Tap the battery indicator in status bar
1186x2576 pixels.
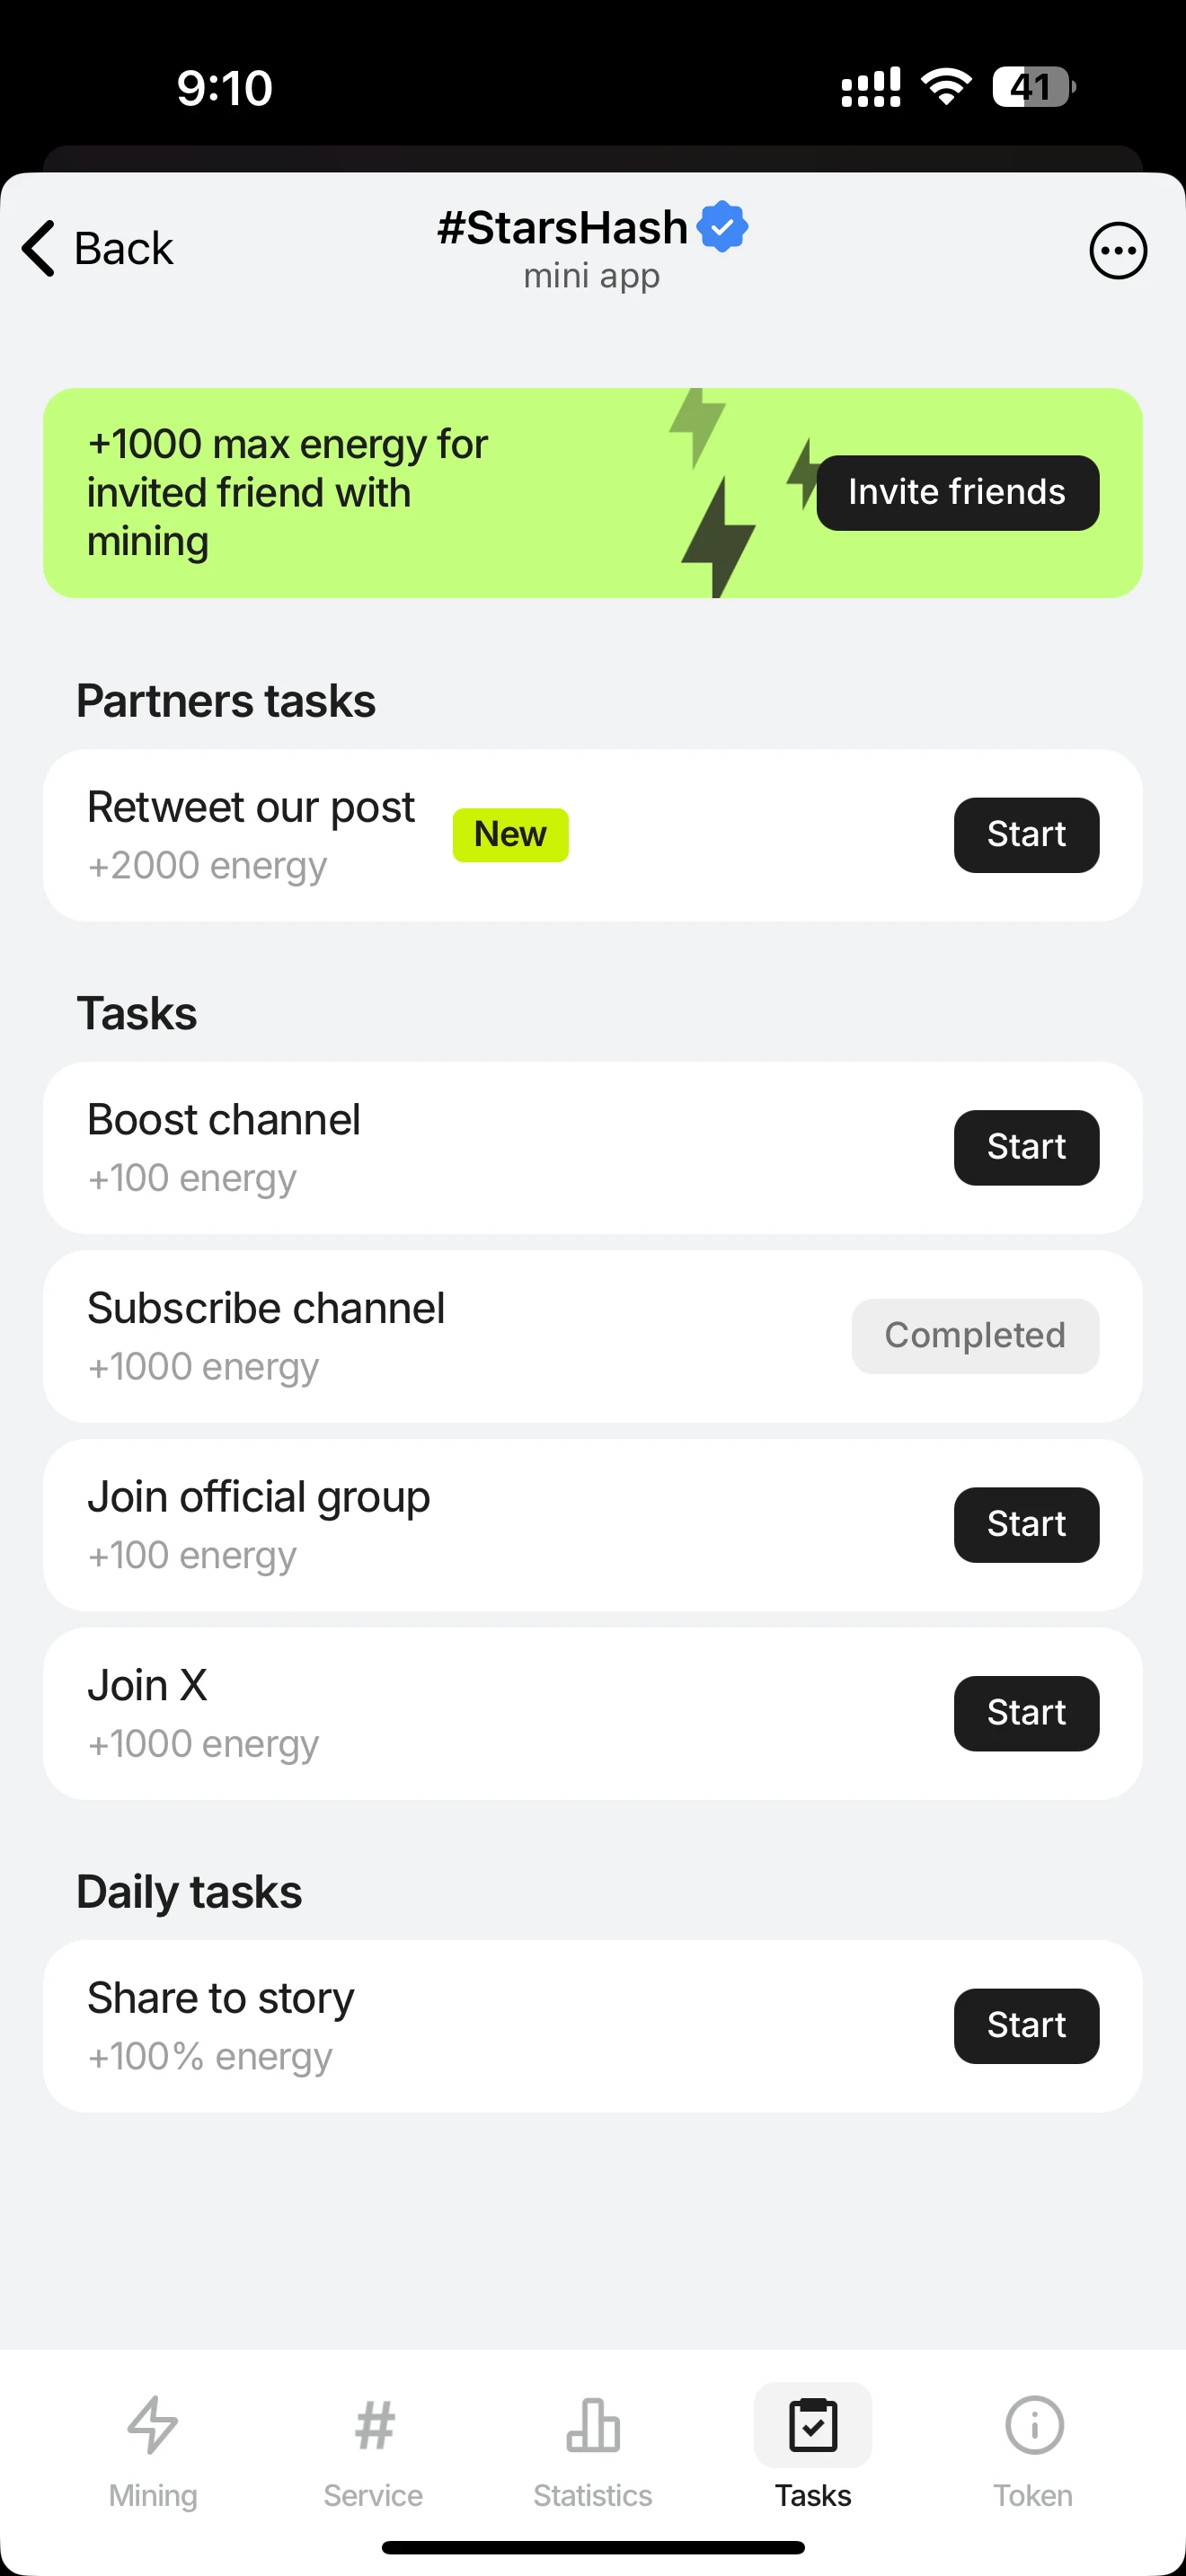(x=1034, y=87)
